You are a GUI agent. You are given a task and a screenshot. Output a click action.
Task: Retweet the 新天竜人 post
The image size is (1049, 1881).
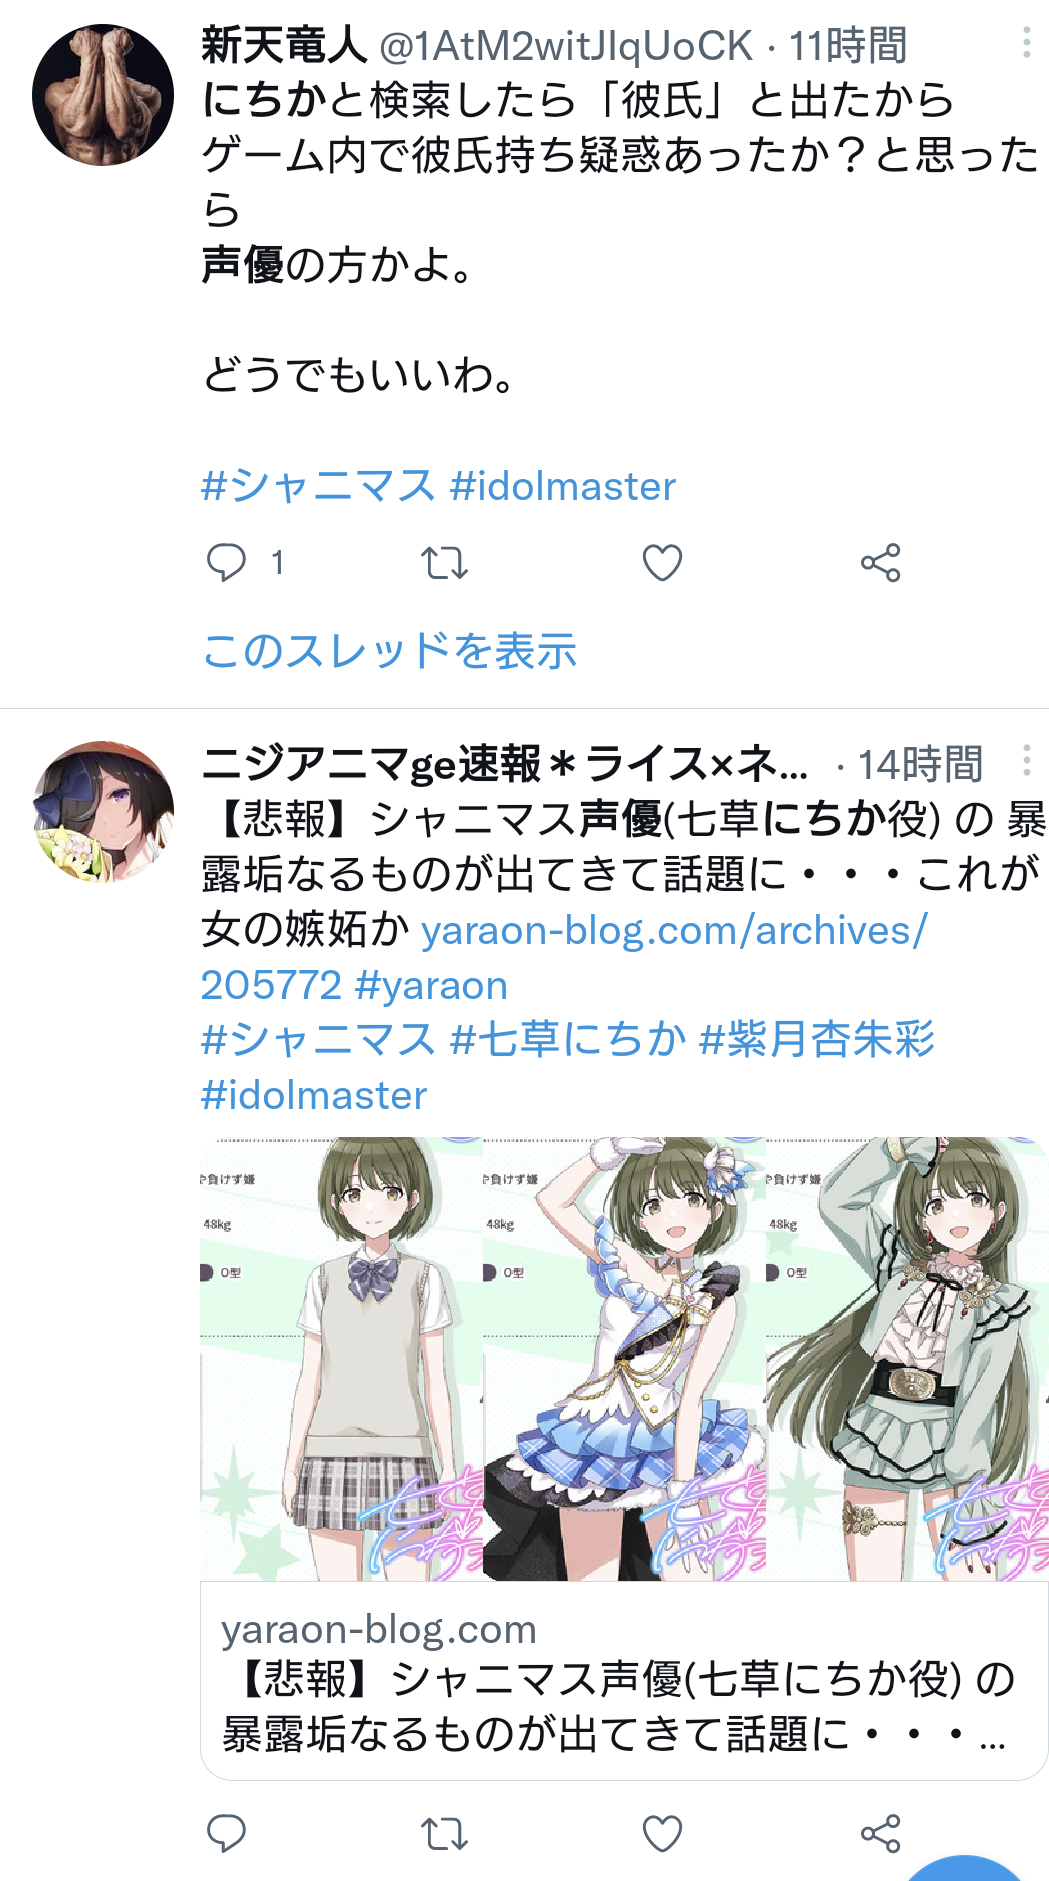[444, 563]
